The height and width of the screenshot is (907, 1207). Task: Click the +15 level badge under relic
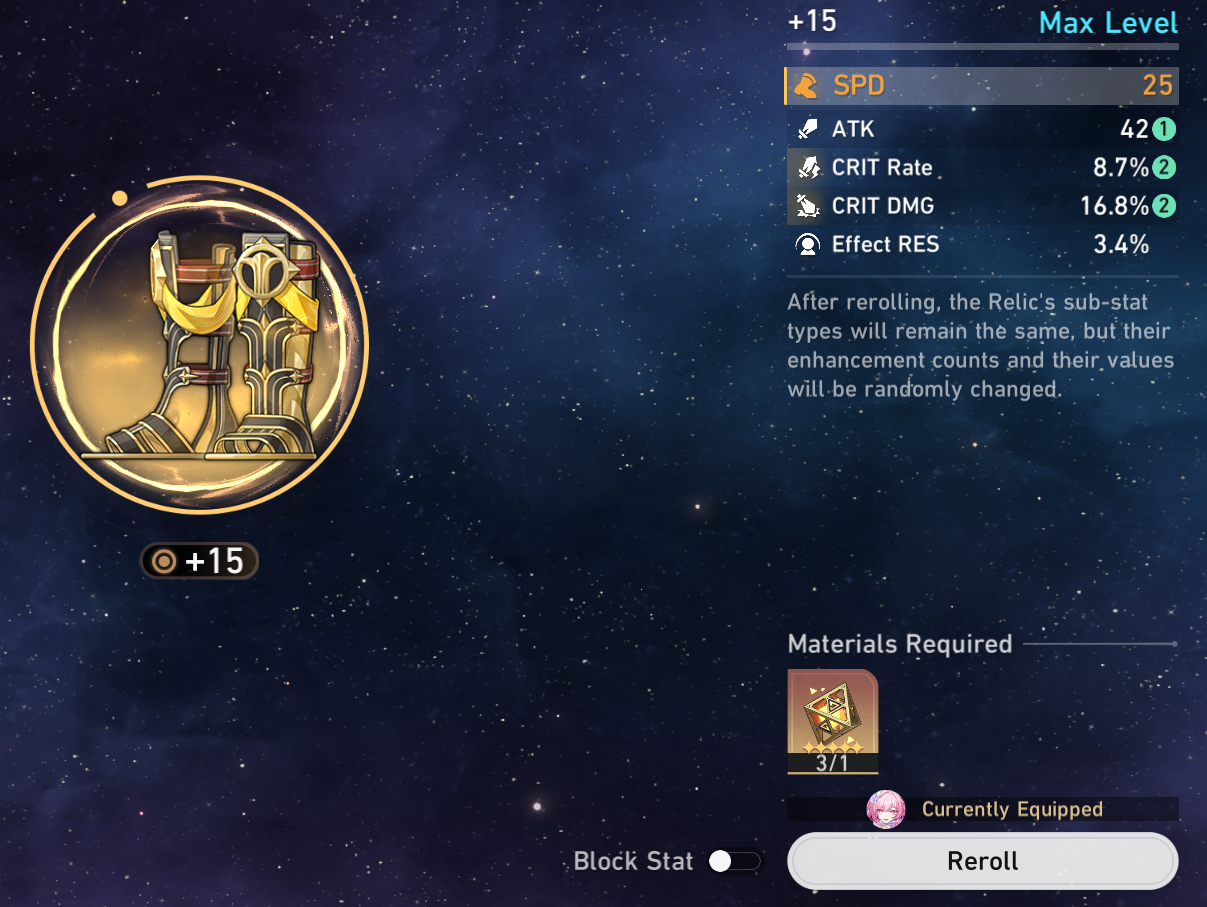[x=199, y=561]
